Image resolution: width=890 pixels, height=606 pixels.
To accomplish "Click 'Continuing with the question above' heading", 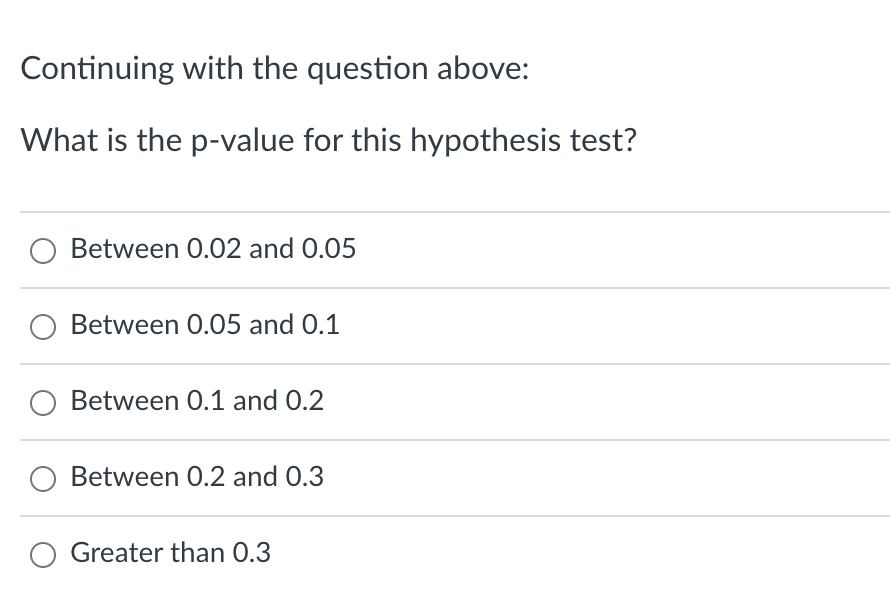I will [276, 69].
